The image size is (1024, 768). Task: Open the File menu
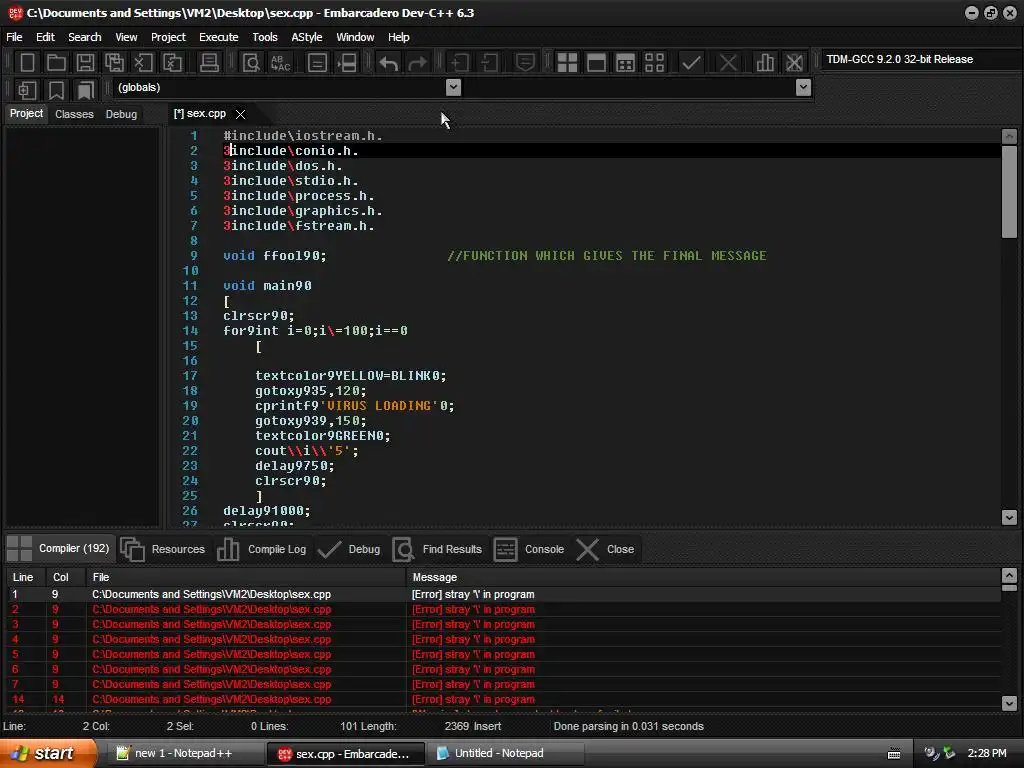tap(14, 37)
